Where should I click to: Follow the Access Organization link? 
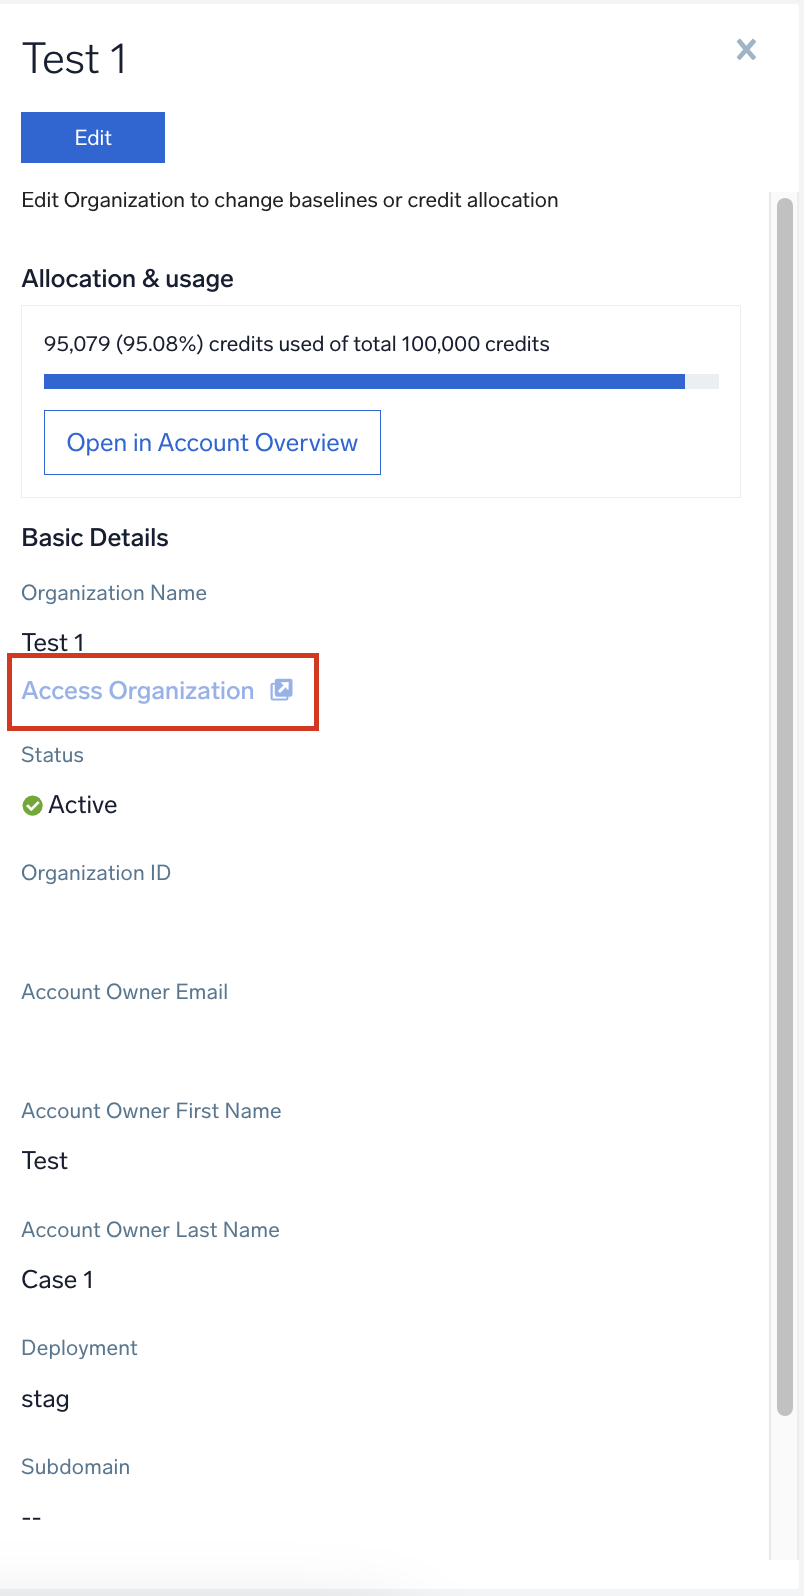(x=138, y=691)
